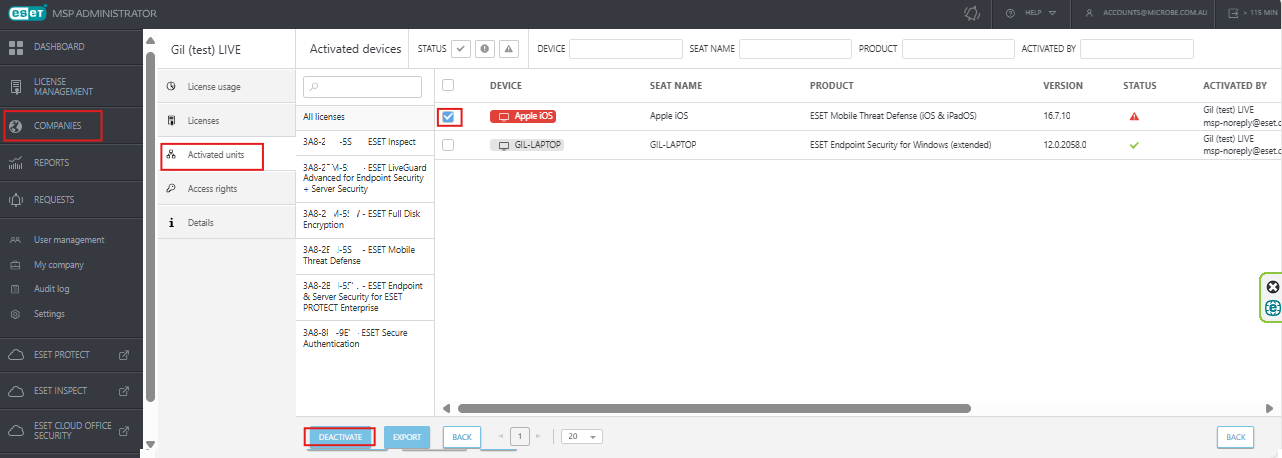Open the notifications bell in the top bar
The image size is (1282, 458).
(x=970, y=13)
